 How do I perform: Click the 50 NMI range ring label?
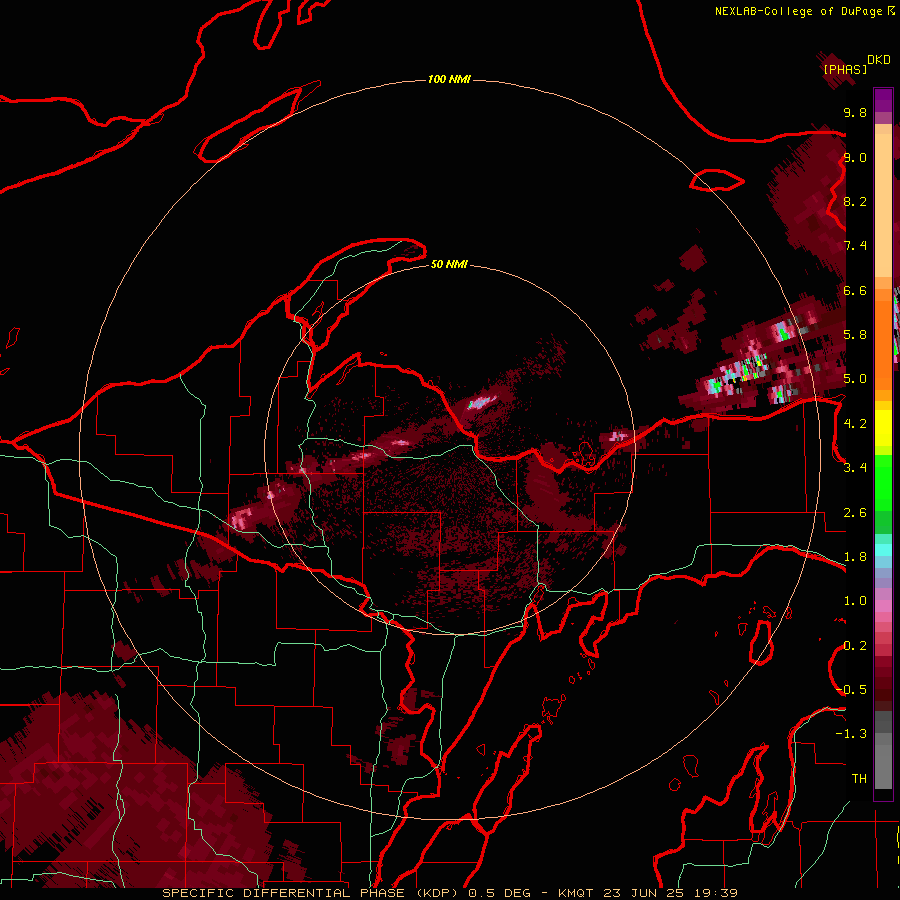coord(449,264)
